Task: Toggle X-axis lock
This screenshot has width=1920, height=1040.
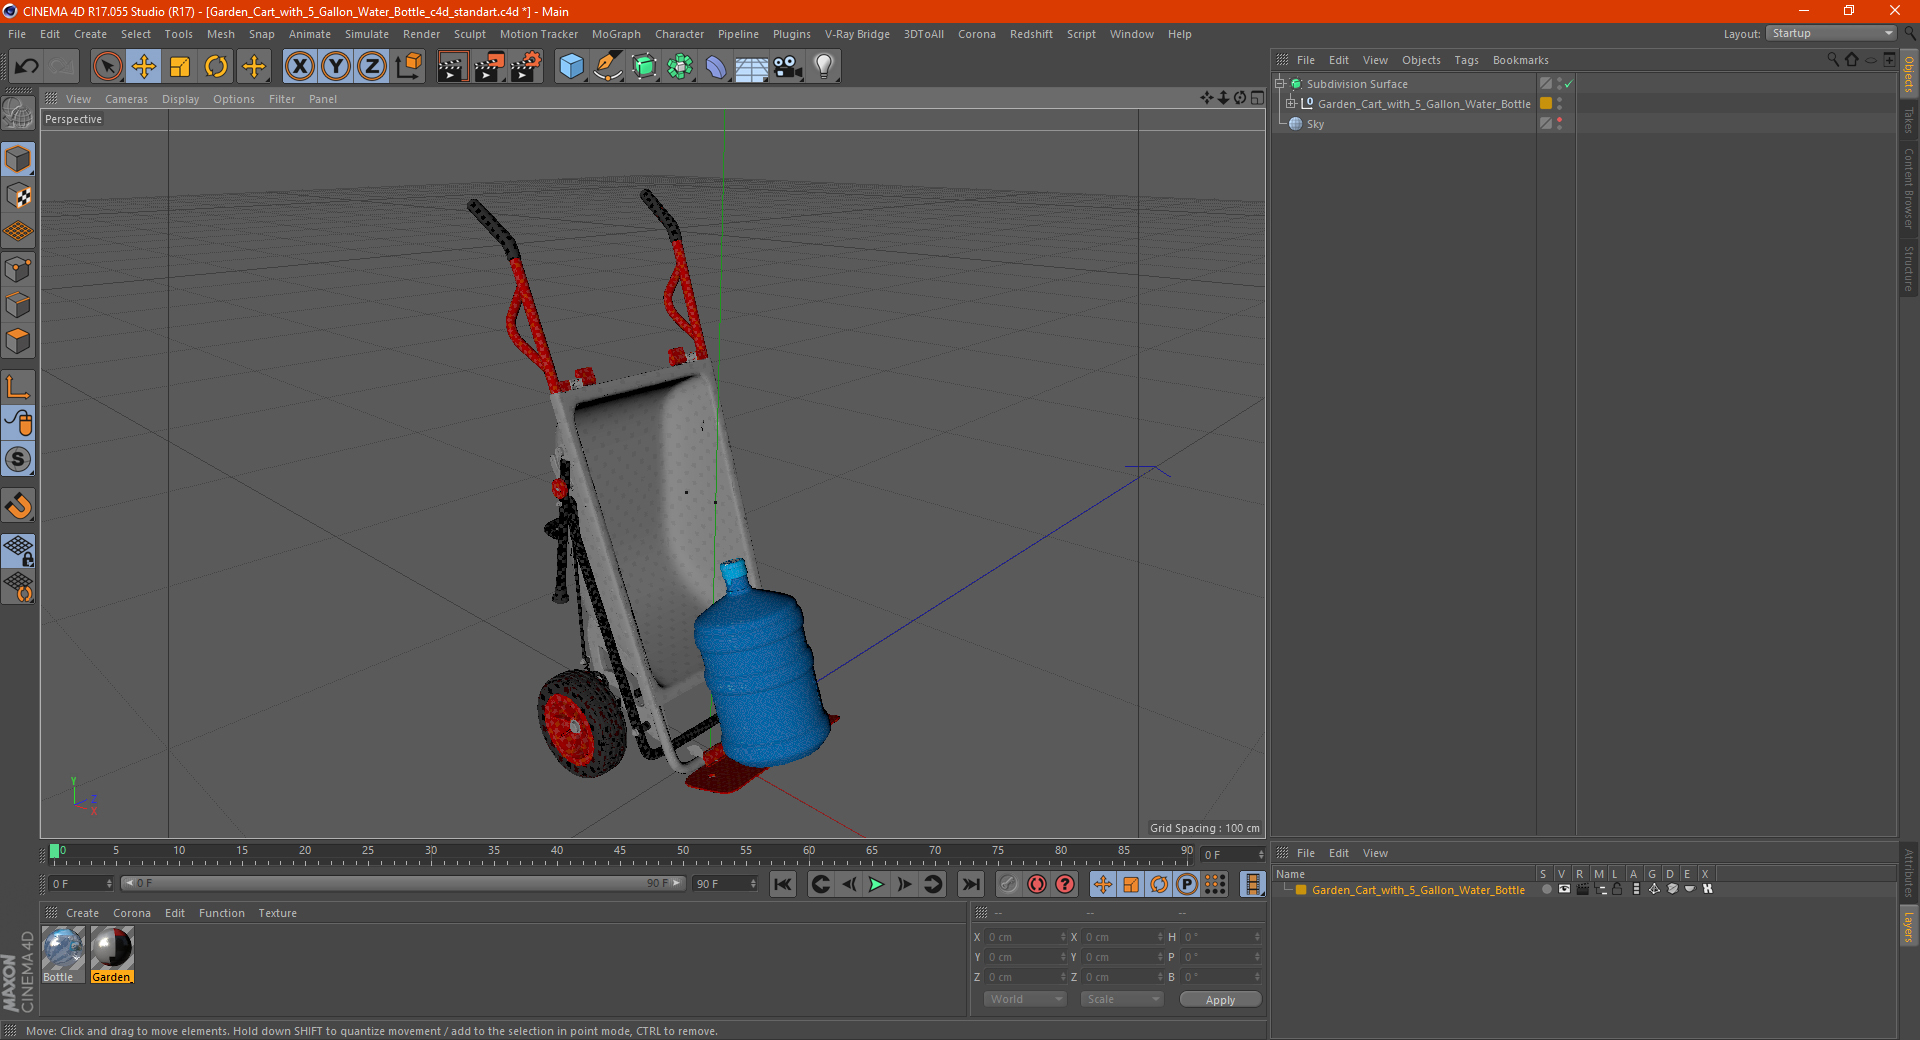Action: click(x=299, y=67)
